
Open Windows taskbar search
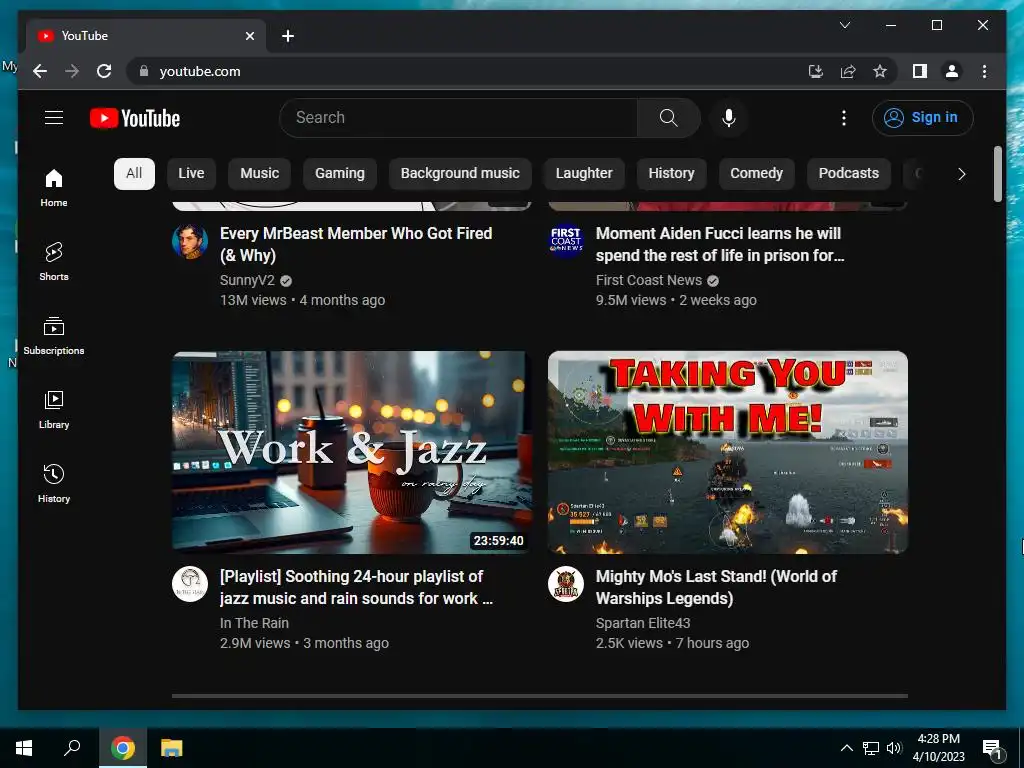click(x=72, y=748)
